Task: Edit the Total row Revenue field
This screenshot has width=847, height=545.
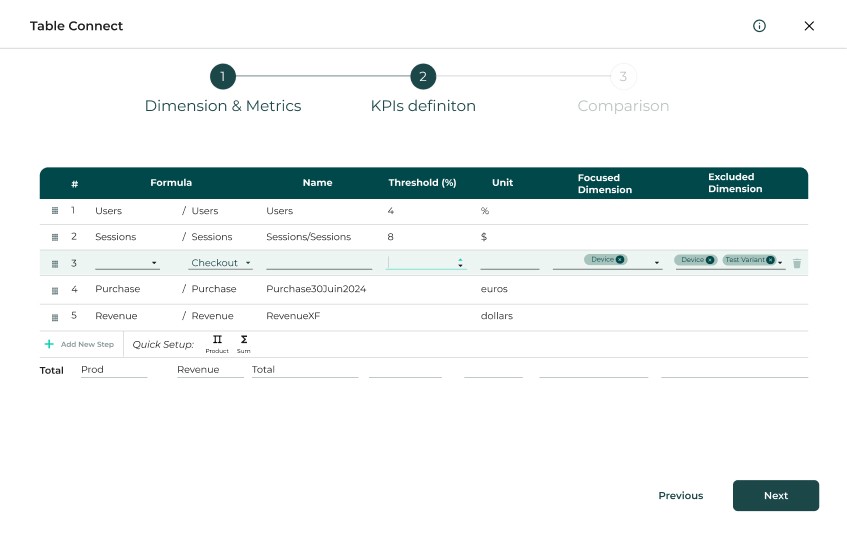Action: point(210,370)
